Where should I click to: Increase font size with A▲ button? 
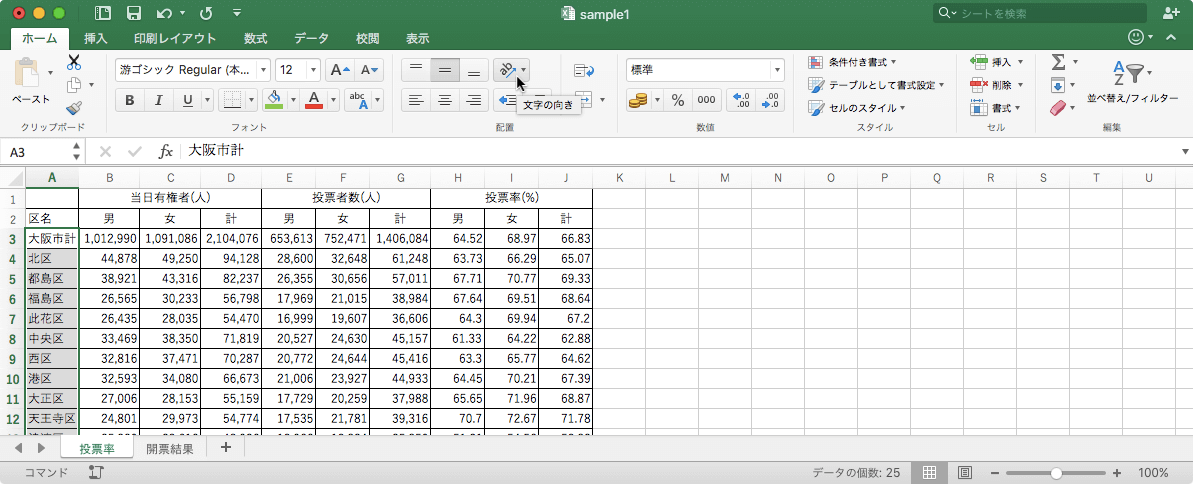click(339, 70)
